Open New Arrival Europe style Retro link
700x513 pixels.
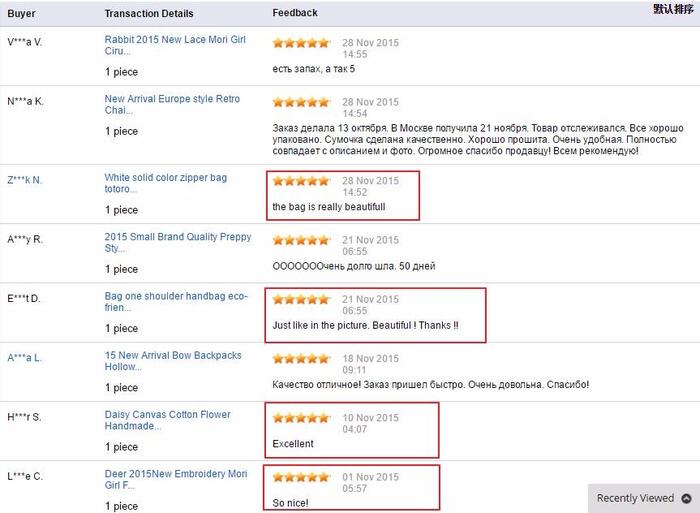(172, 104)
